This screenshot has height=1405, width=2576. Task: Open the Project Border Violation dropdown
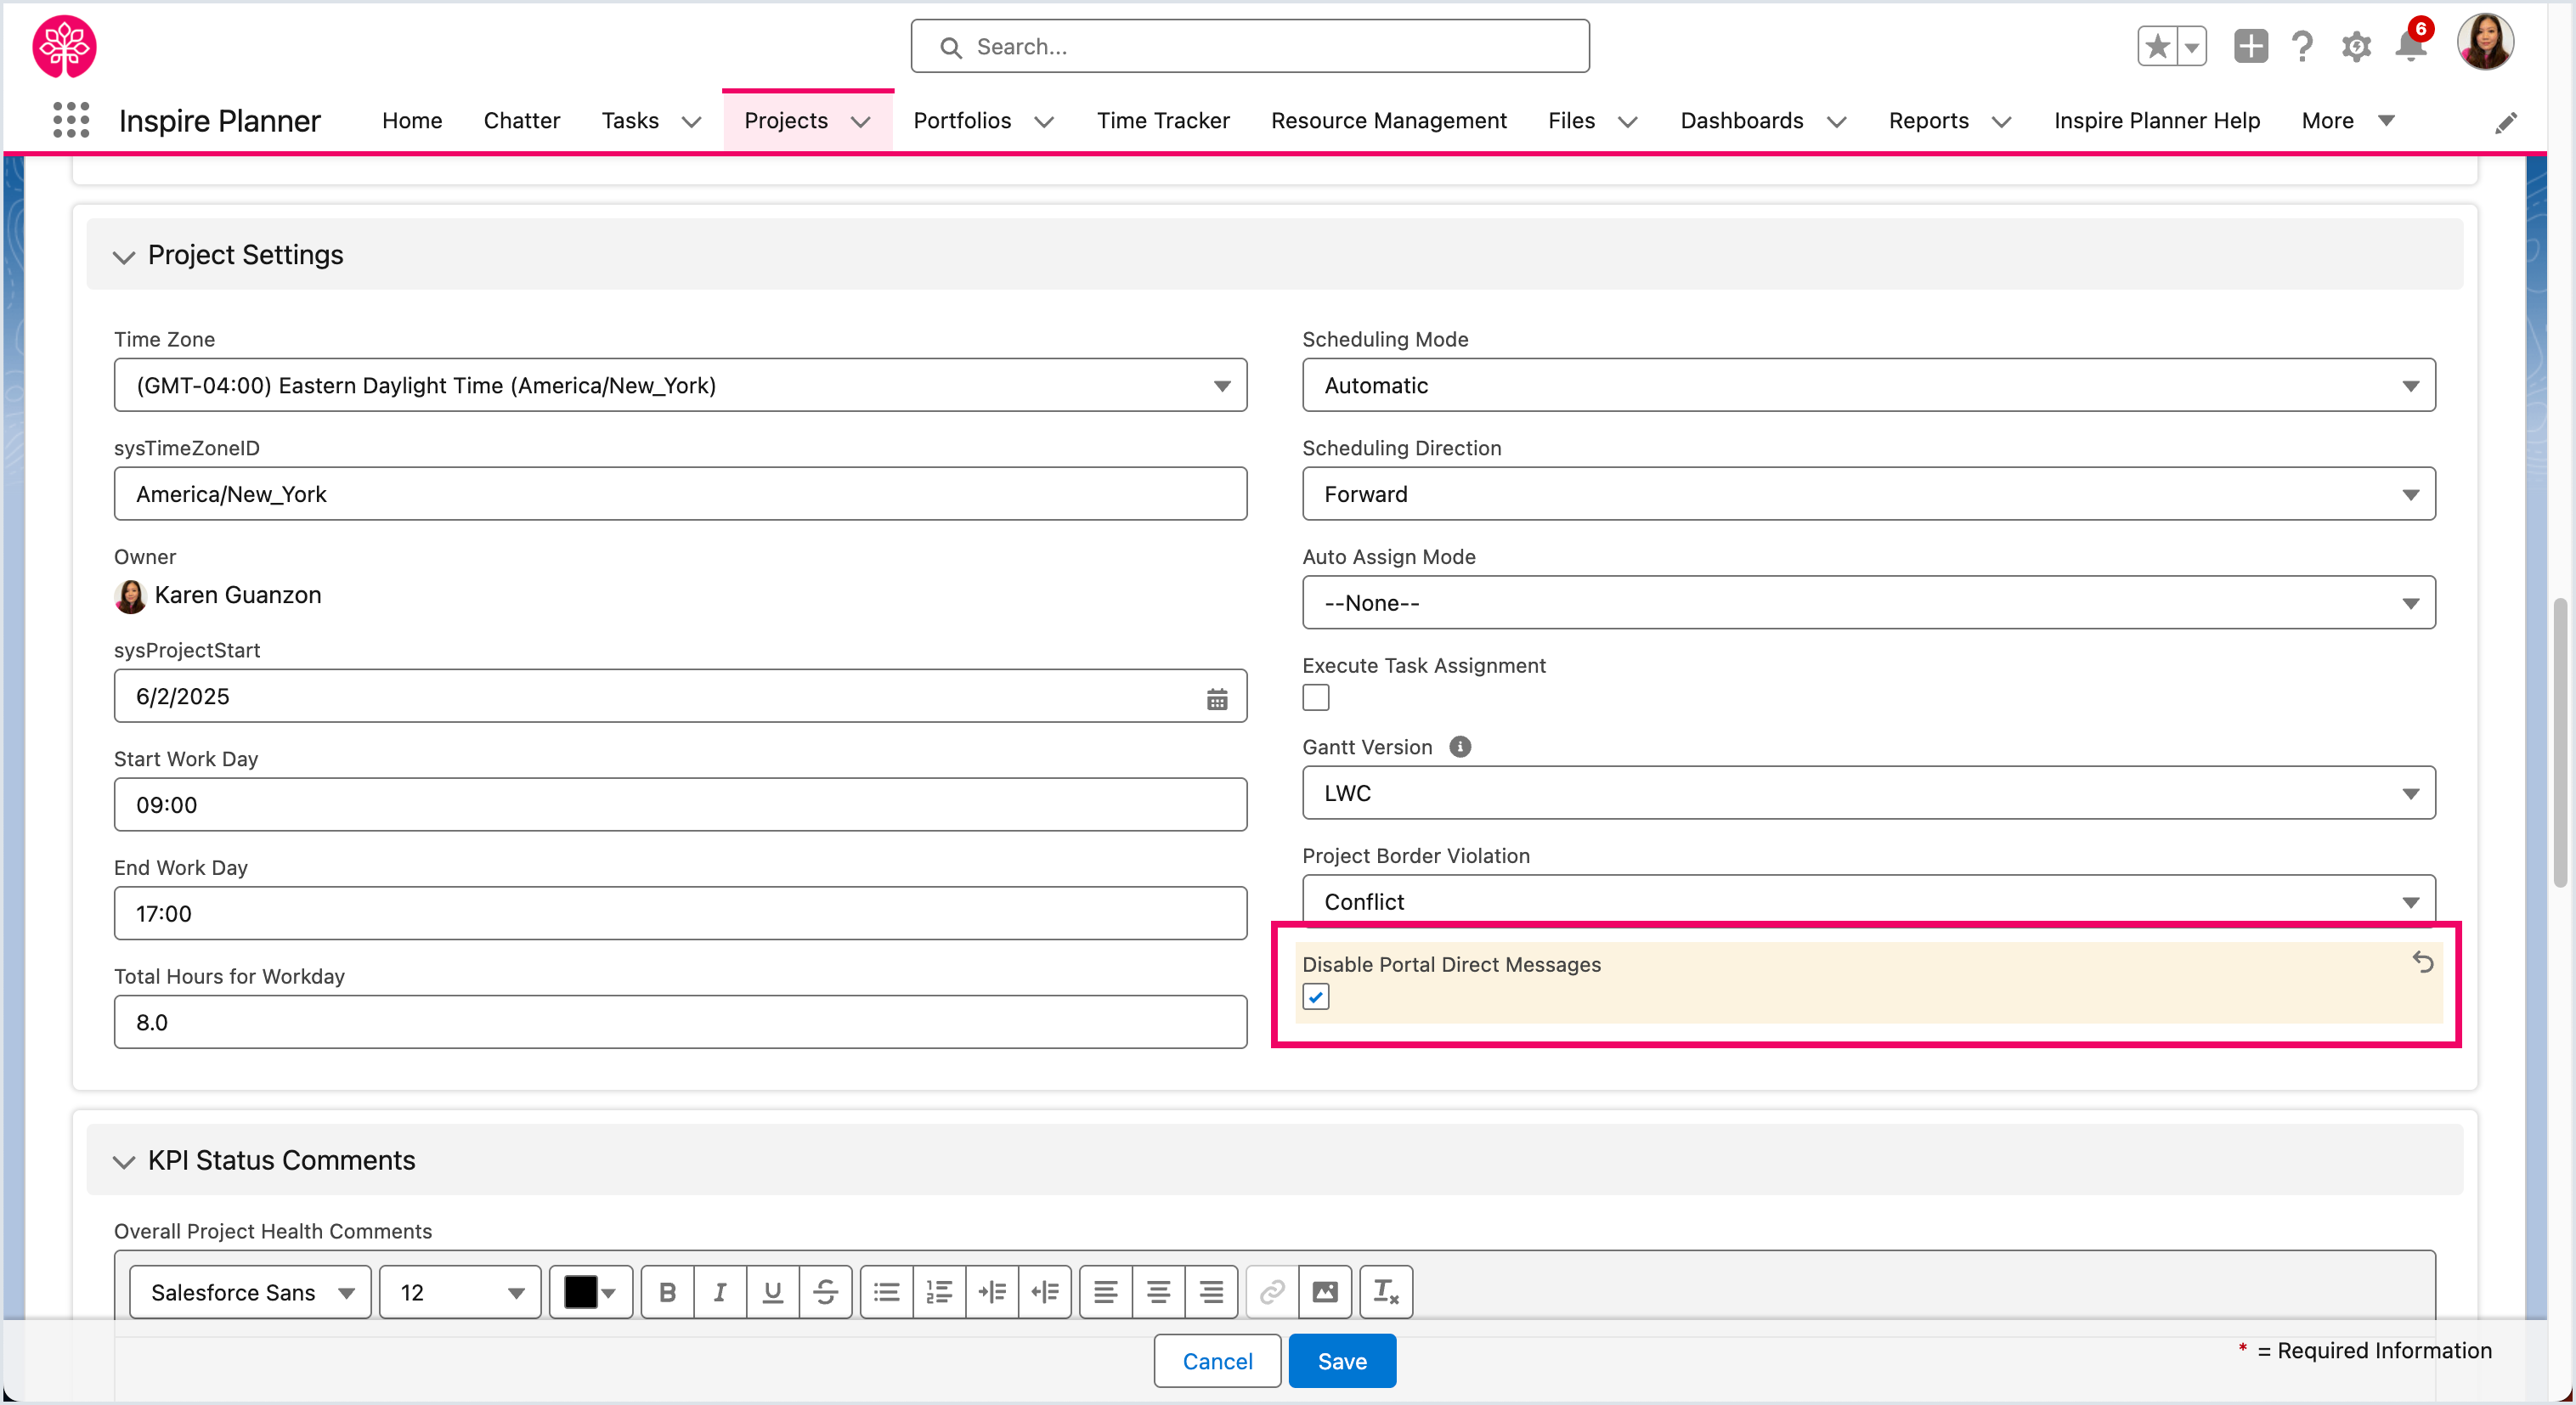[x=1868, y=899]
